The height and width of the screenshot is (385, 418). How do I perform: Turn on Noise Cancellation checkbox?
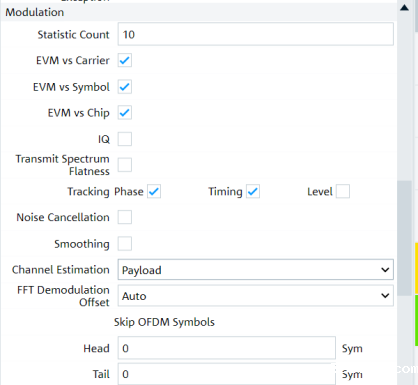tap(125, 217)
